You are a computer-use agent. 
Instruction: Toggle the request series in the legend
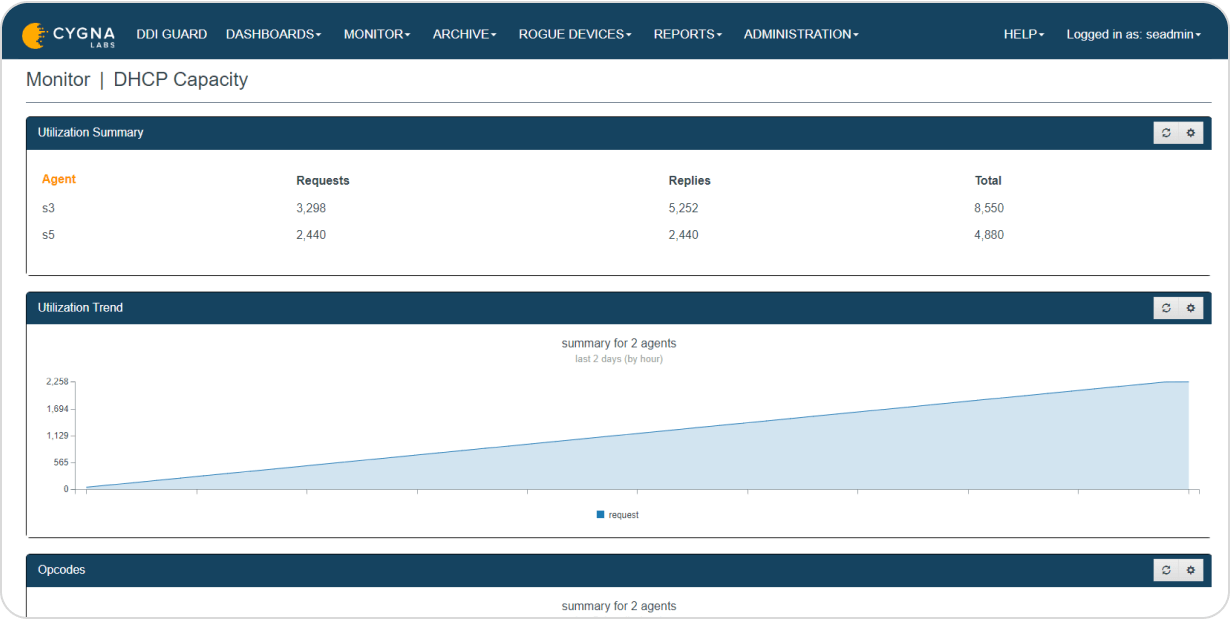[x=618, y=514]
